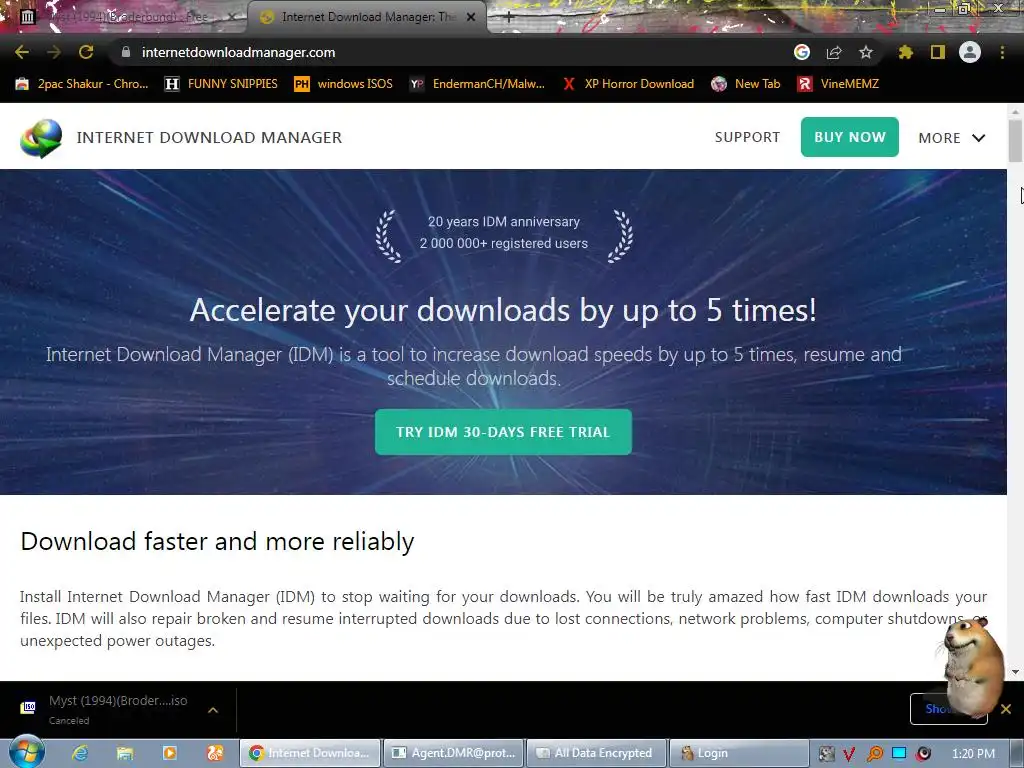
Task: Click the '2 000 000+ registered users' text
Action: pyautogui.click(x=504, y=243)
